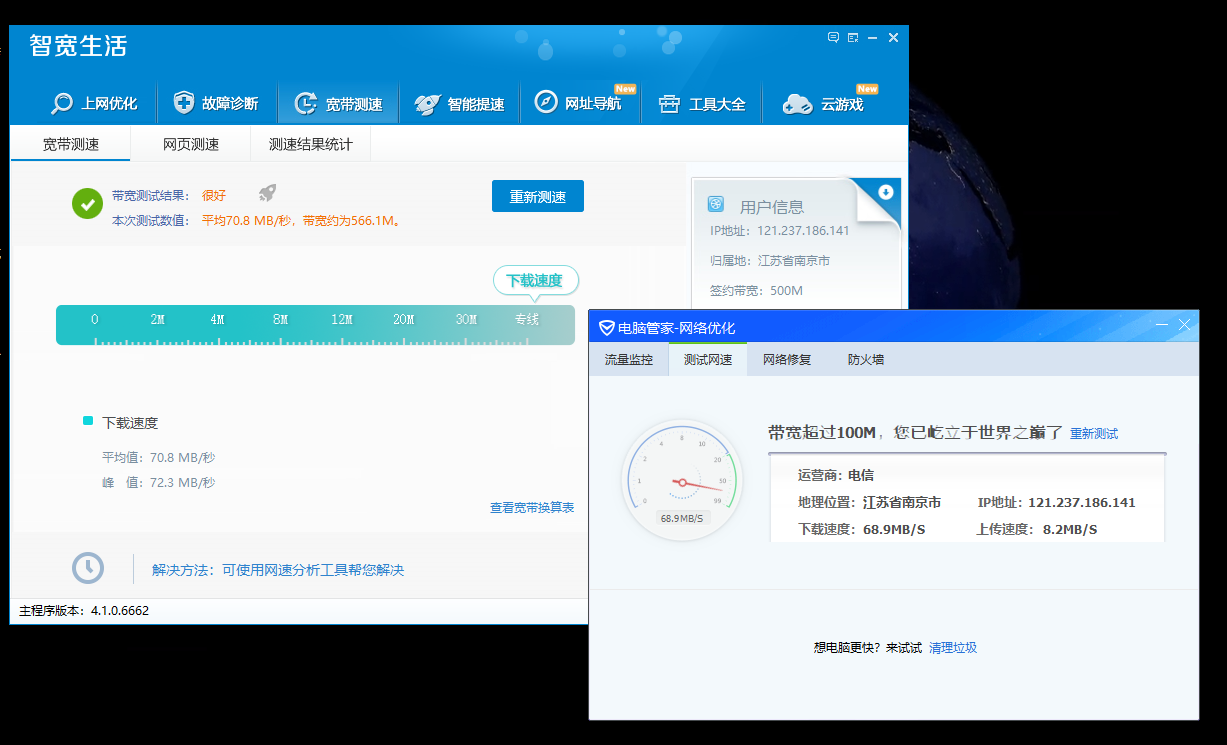Screen dimensions: 1227x745
Task: Select the 宽带测速 clock section
Action: [338, 103]
